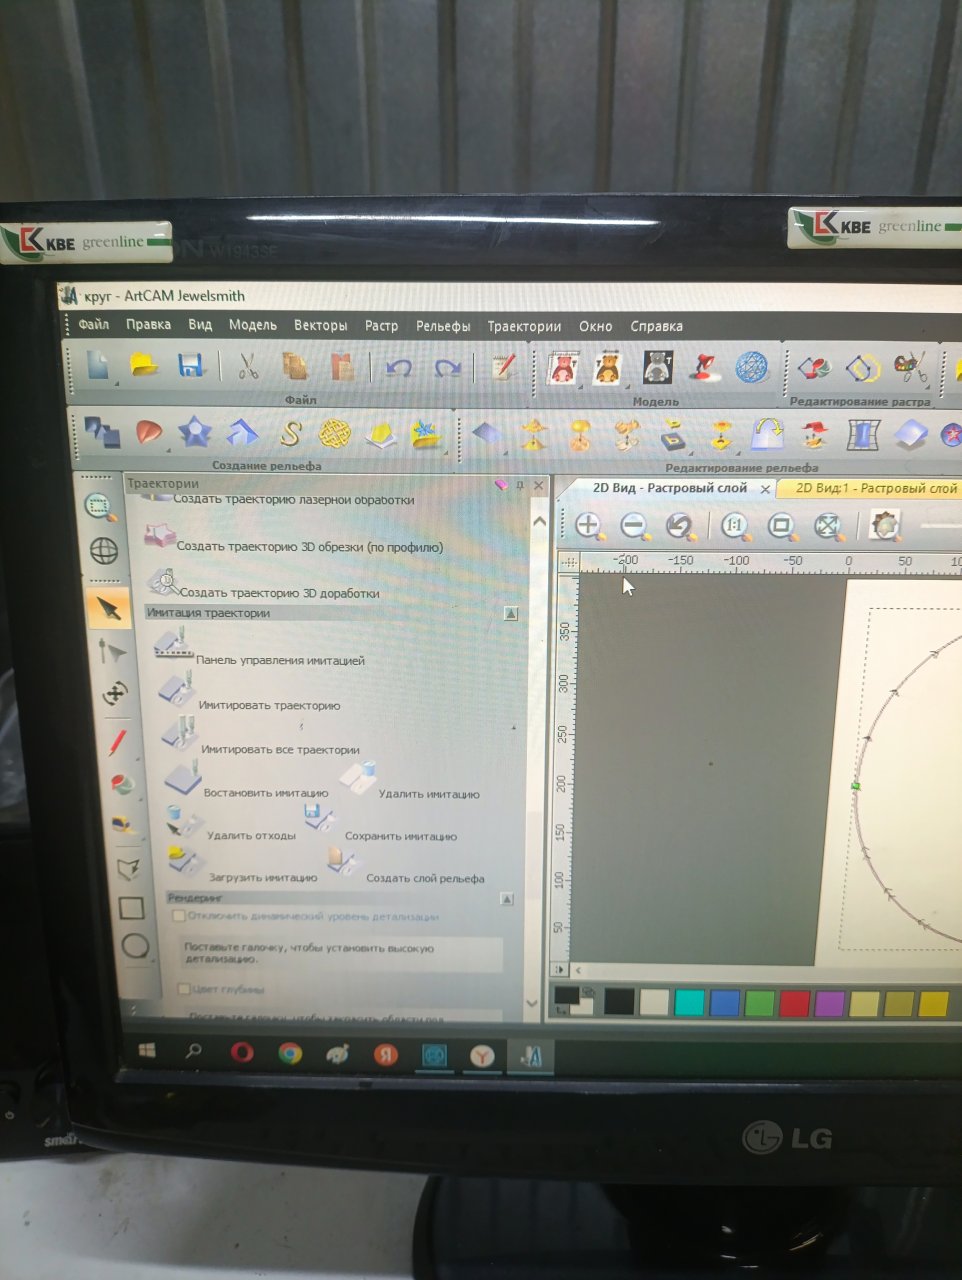Pick the red color swatch in palette
Viewport: 962px width, 1280px height.
point(794,1002)
